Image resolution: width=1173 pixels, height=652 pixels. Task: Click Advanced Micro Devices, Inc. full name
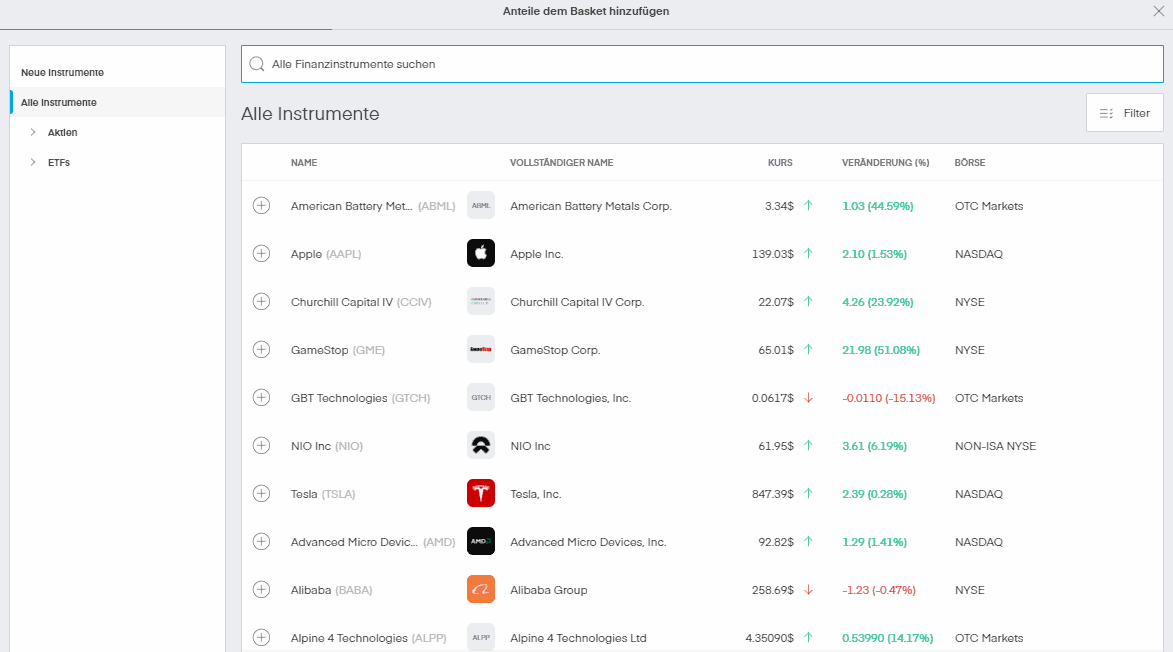pyautogui.click(x=588, y=542)
